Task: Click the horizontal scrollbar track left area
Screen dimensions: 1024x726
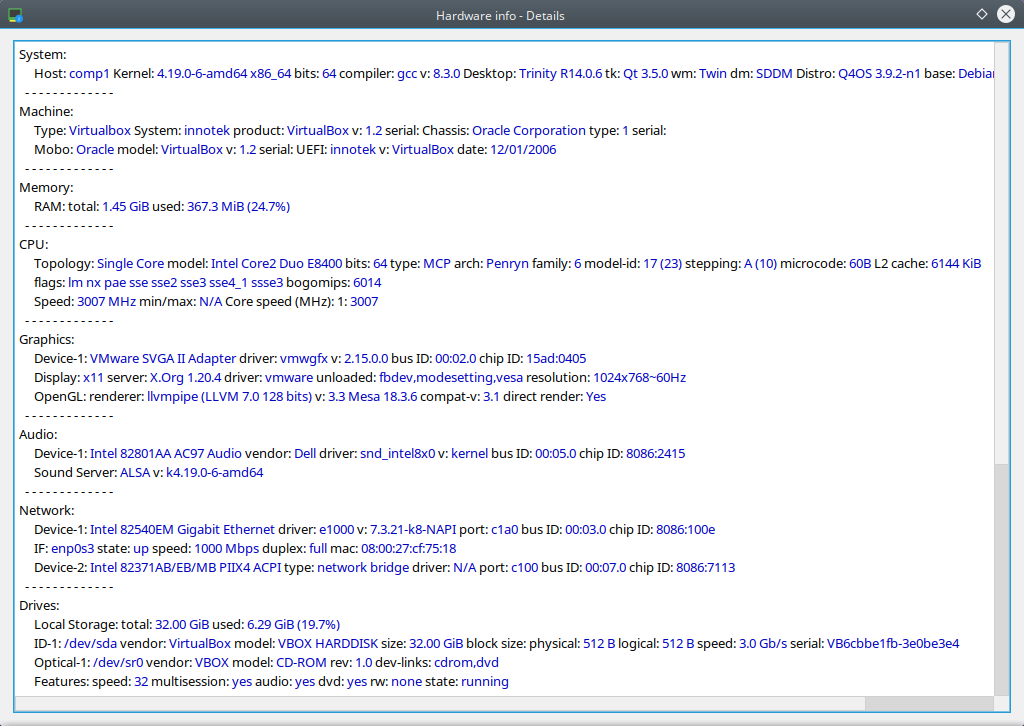Action: click(x=440, y=704)
